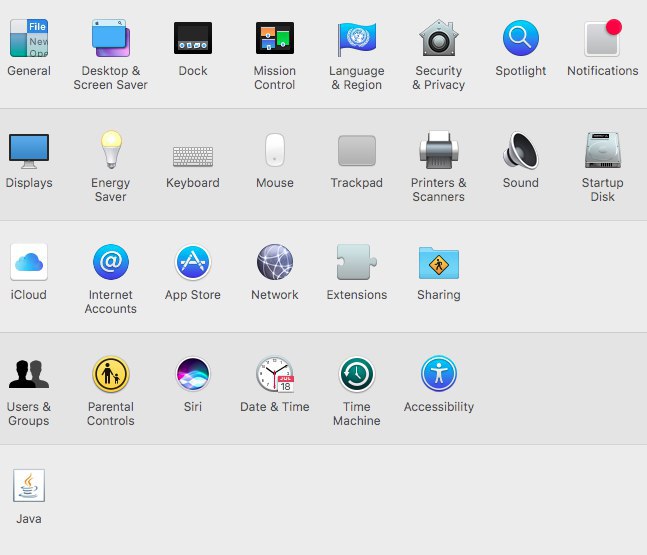The image size is (647, 555).
Task: Open Mission Control preferences
Action: (275, 38)
